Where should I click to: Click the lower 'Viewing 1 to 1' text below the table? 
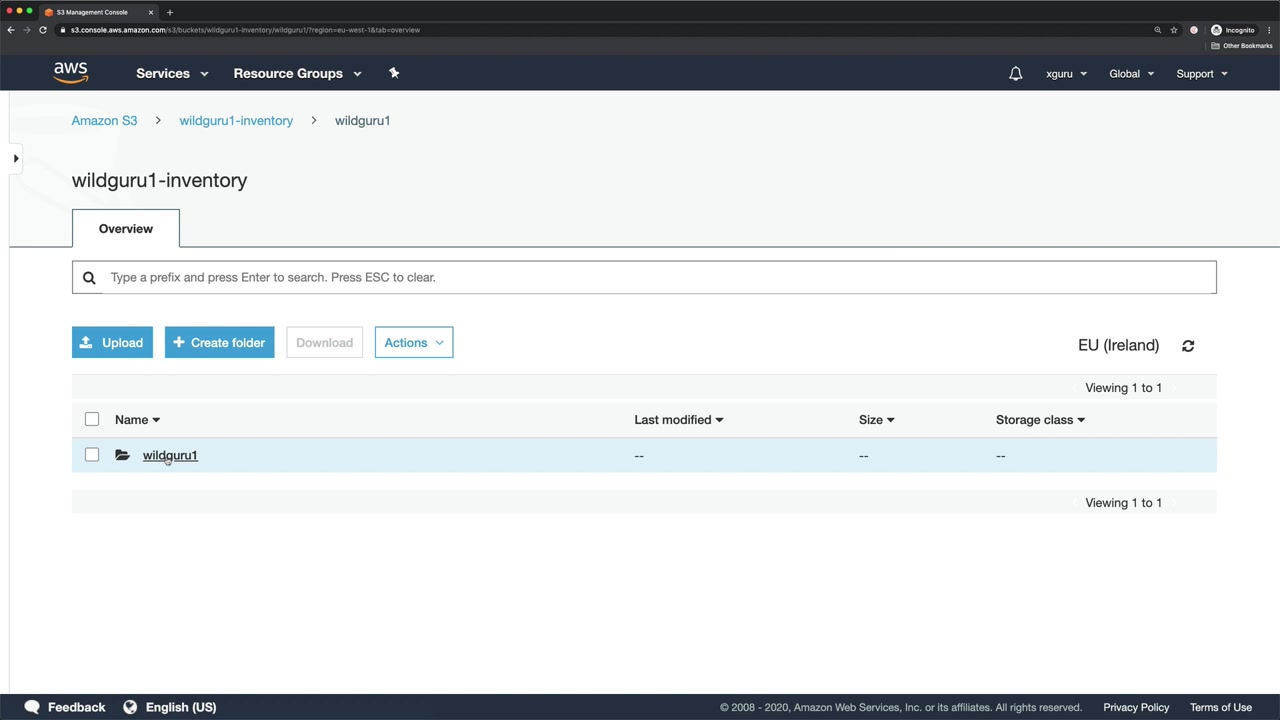click(x=1123, y=503)
